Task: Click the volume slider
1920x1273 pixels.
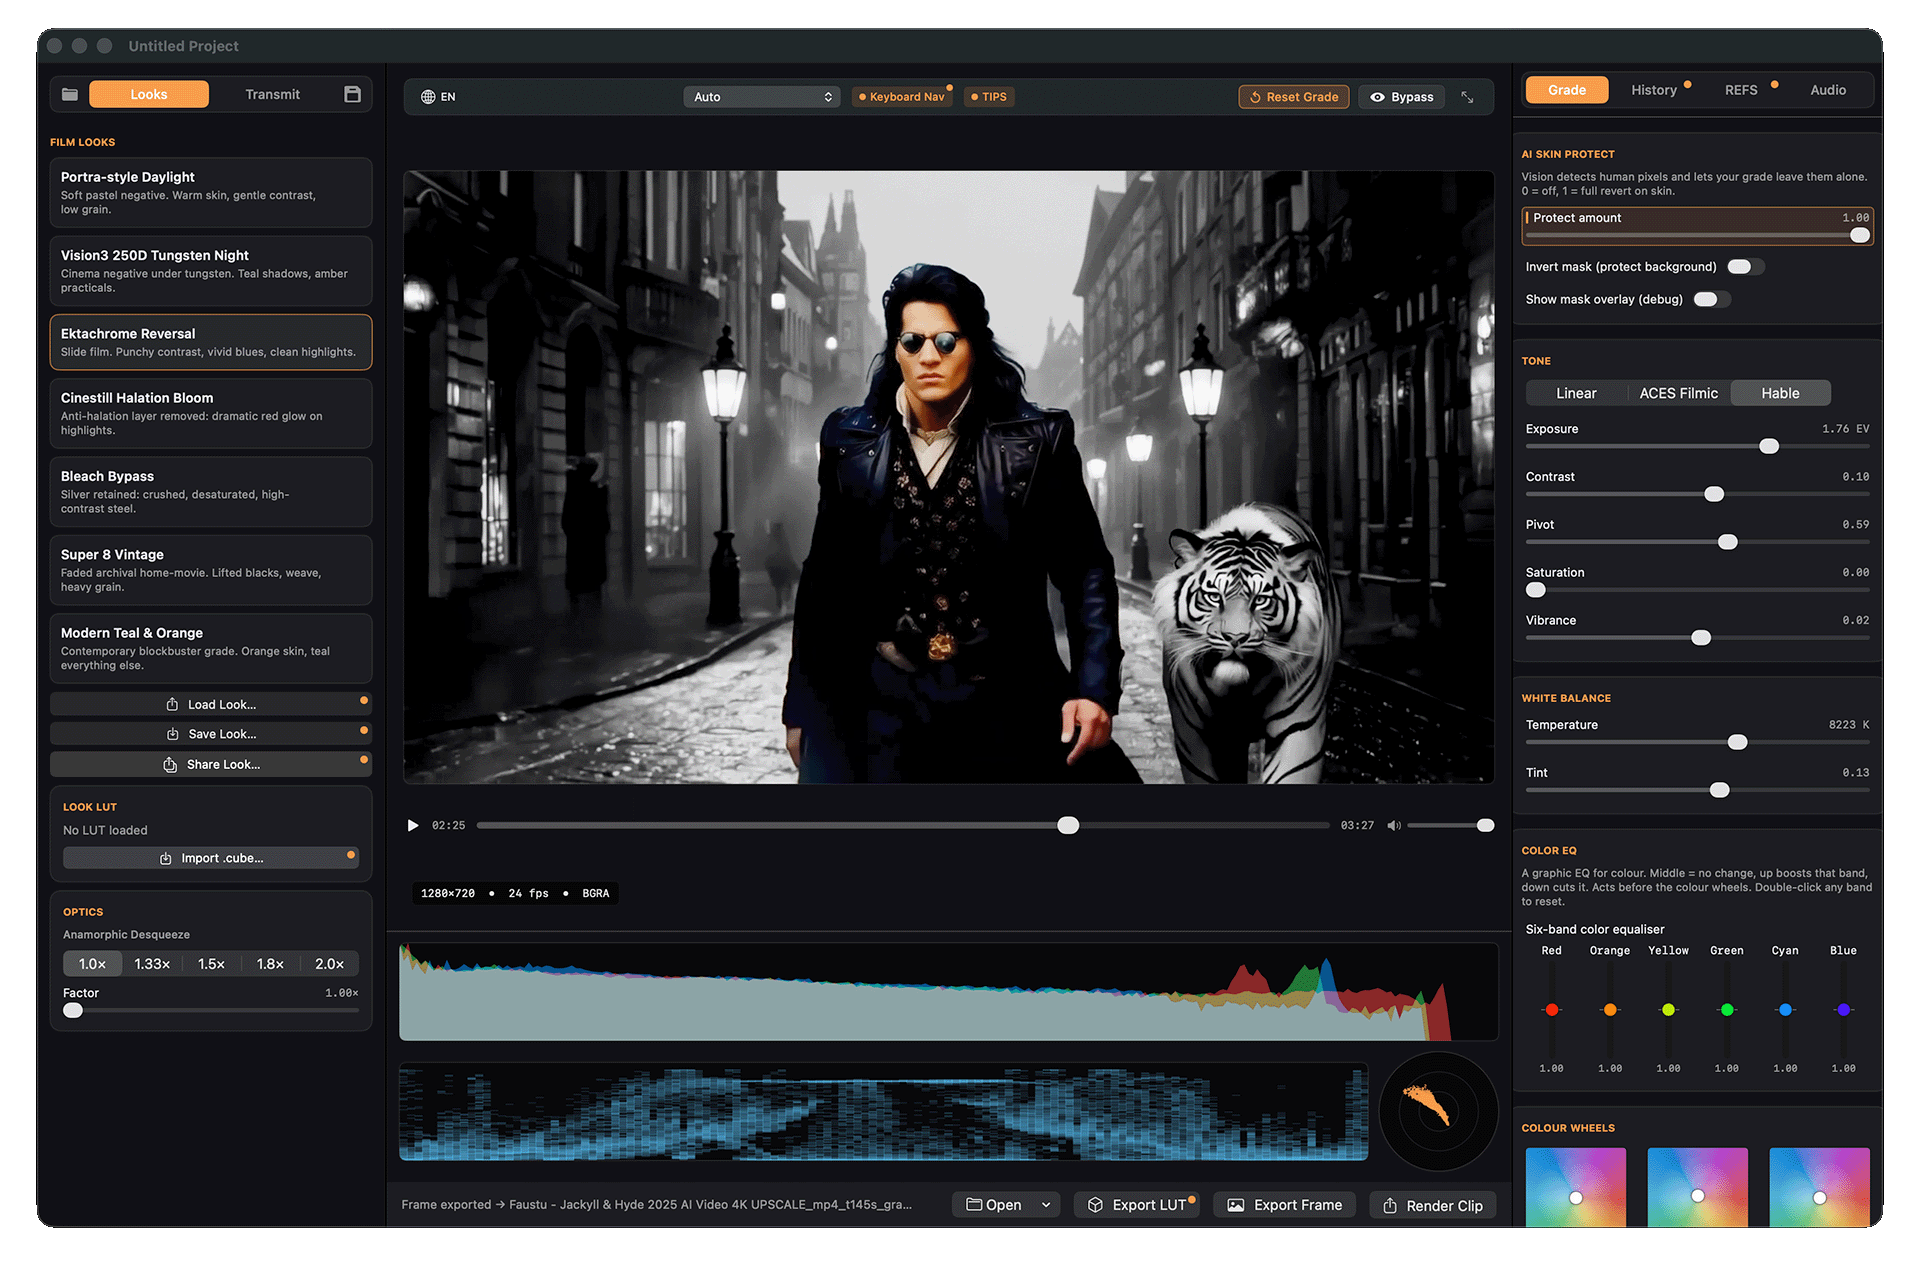Action: pos(1450,825)
